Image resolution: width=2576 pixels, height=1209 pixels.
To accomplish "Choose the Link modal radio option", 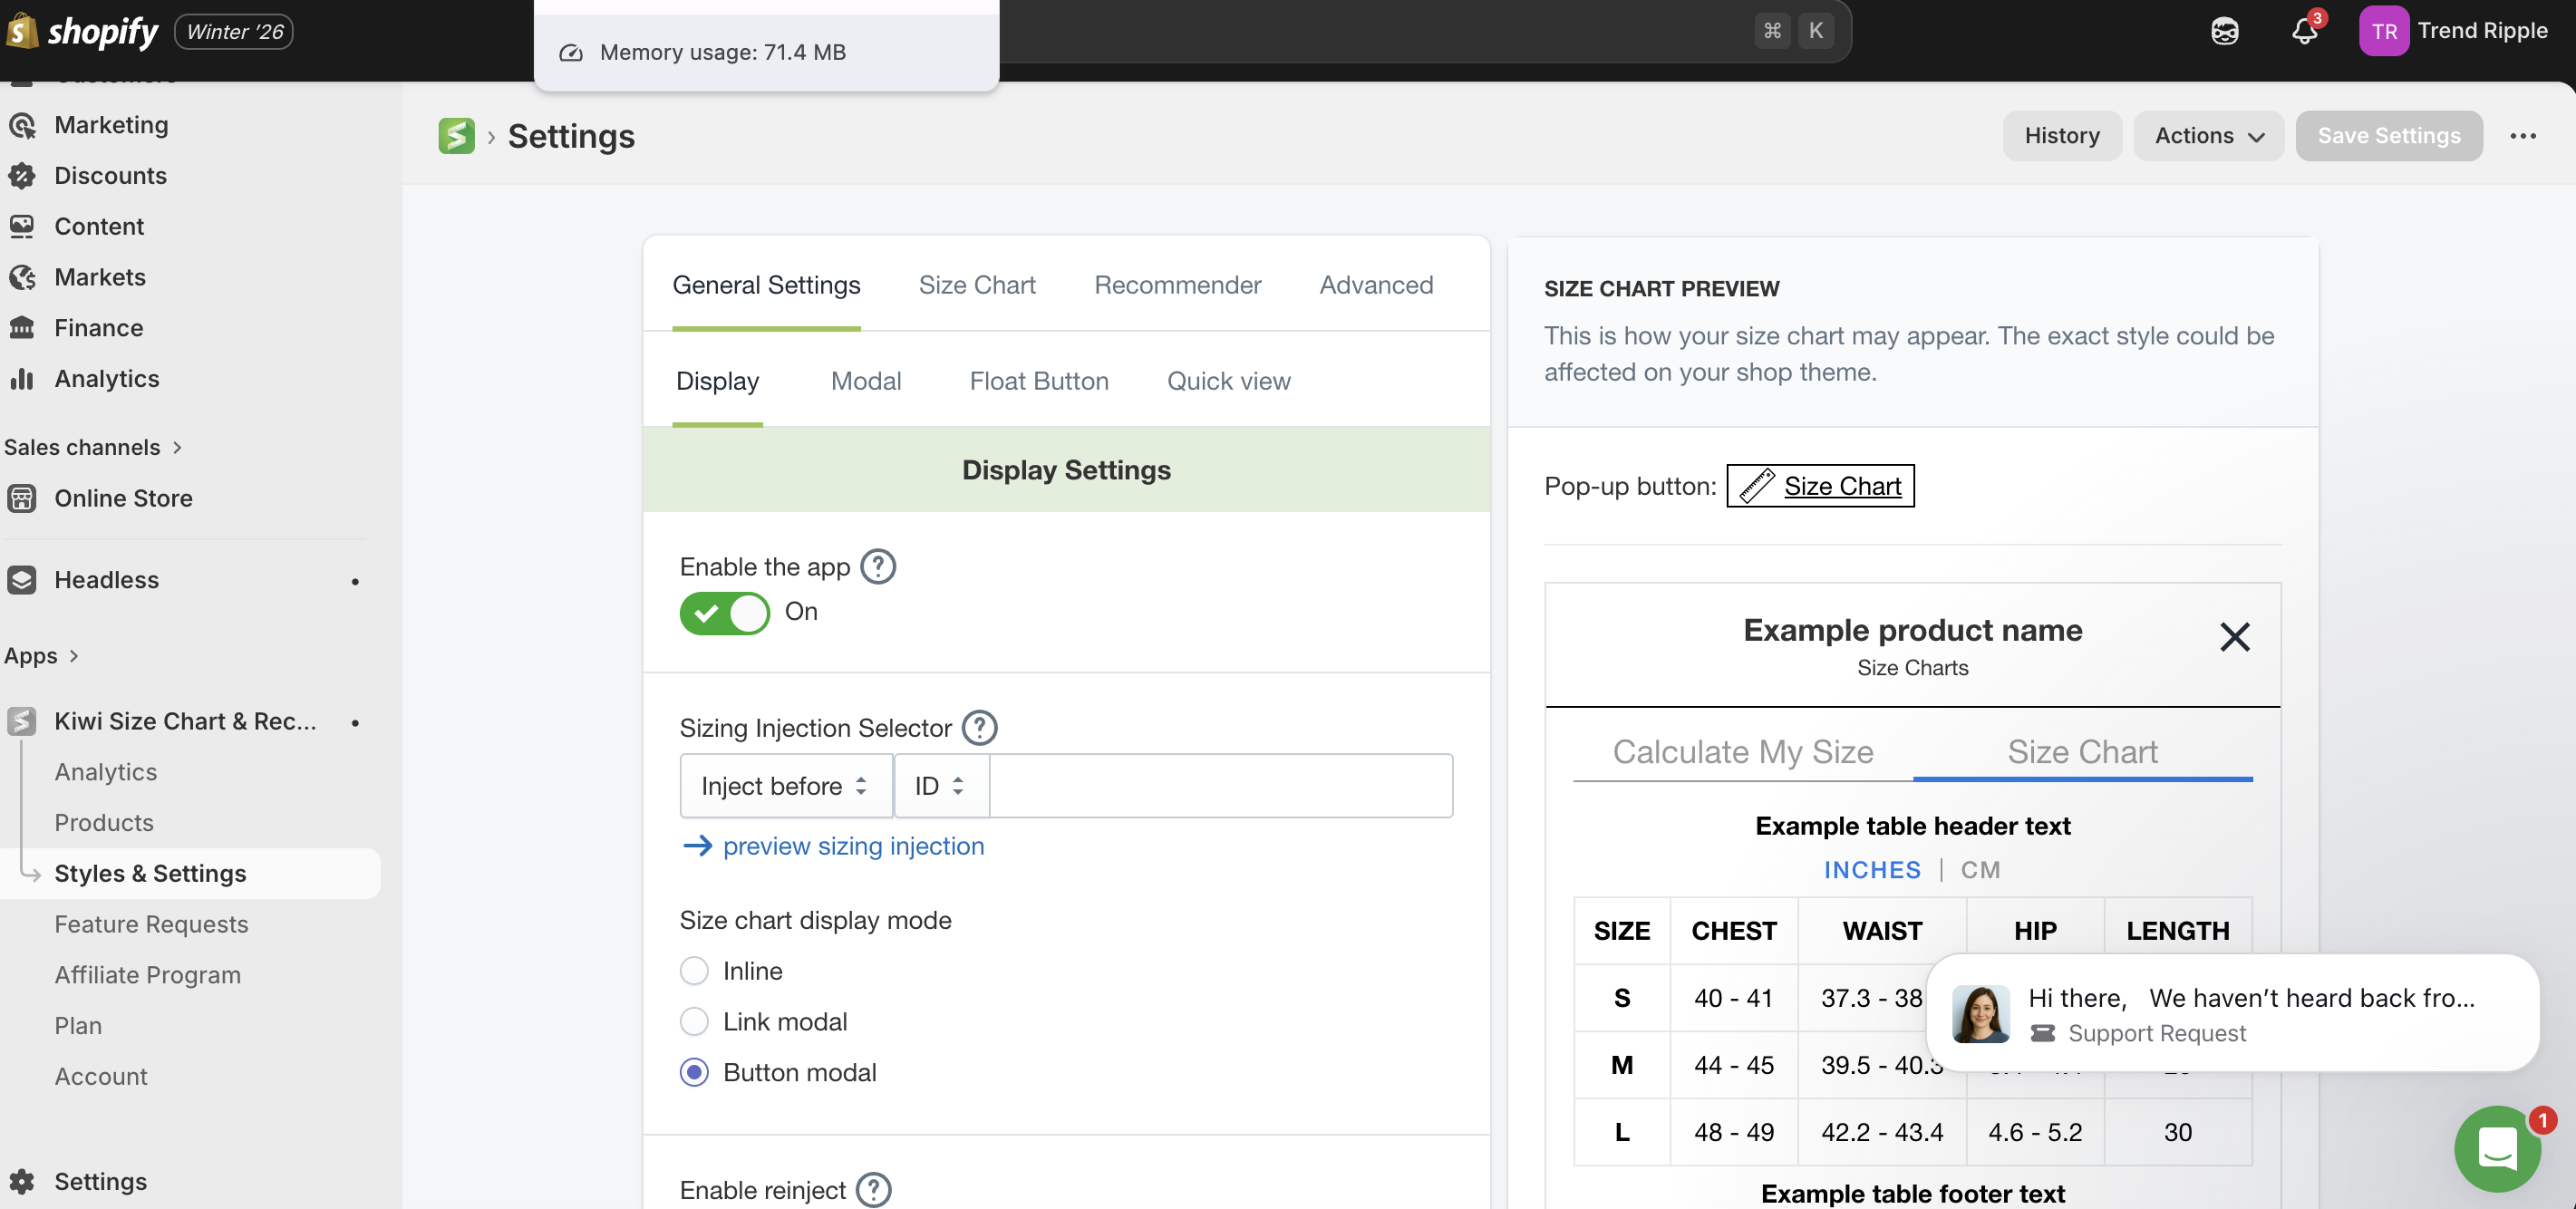I will 694,1022.
